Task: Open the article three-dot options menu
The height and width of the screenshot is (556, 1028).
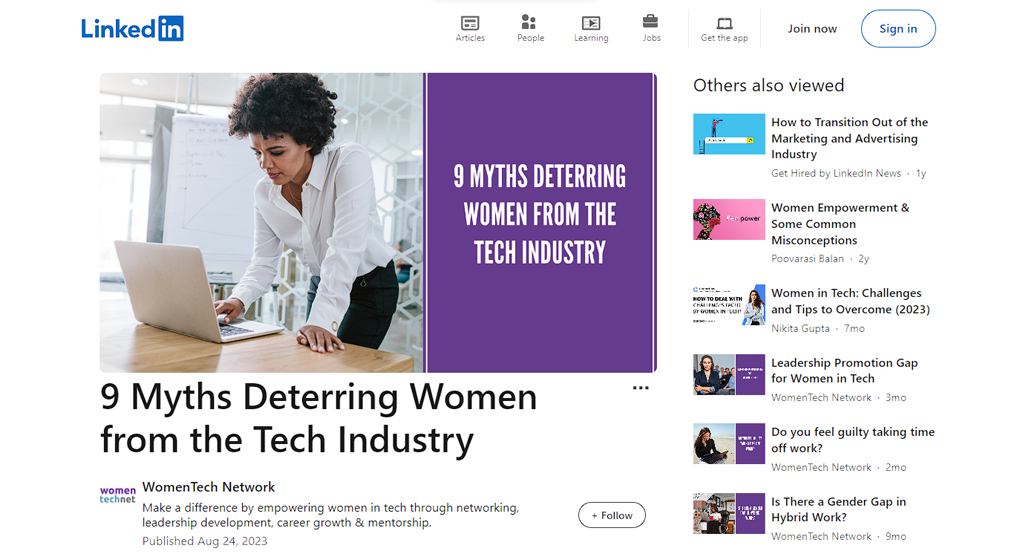Action: 641,388
